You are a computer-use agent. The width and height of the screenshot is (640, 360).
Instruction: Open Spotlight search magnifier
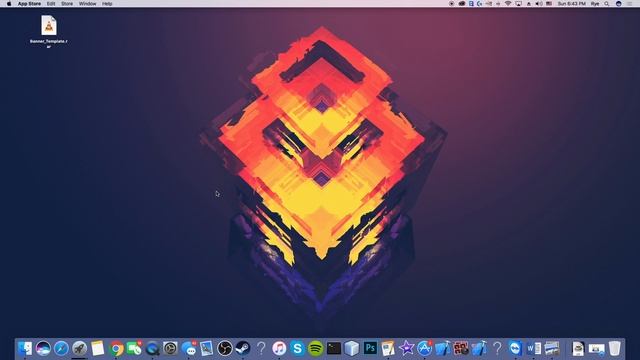(607, 4)
